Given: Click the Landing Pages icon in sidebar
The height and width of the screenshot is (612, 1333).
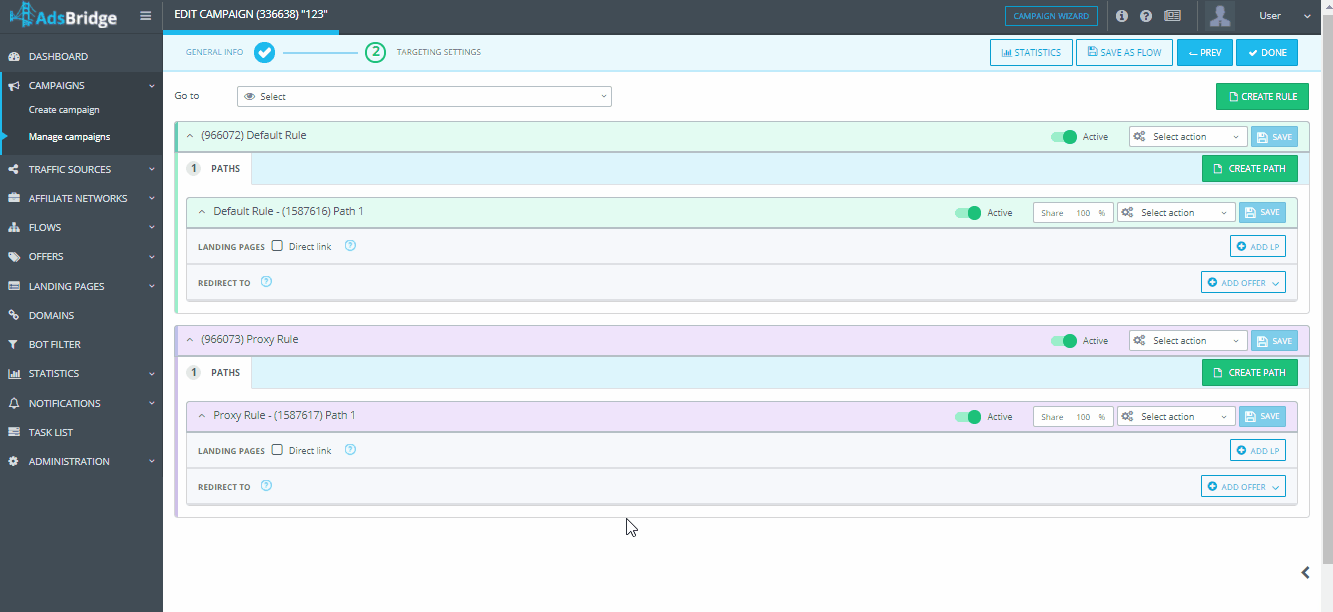Looking at the screenshot, I should tap(14, 286).
